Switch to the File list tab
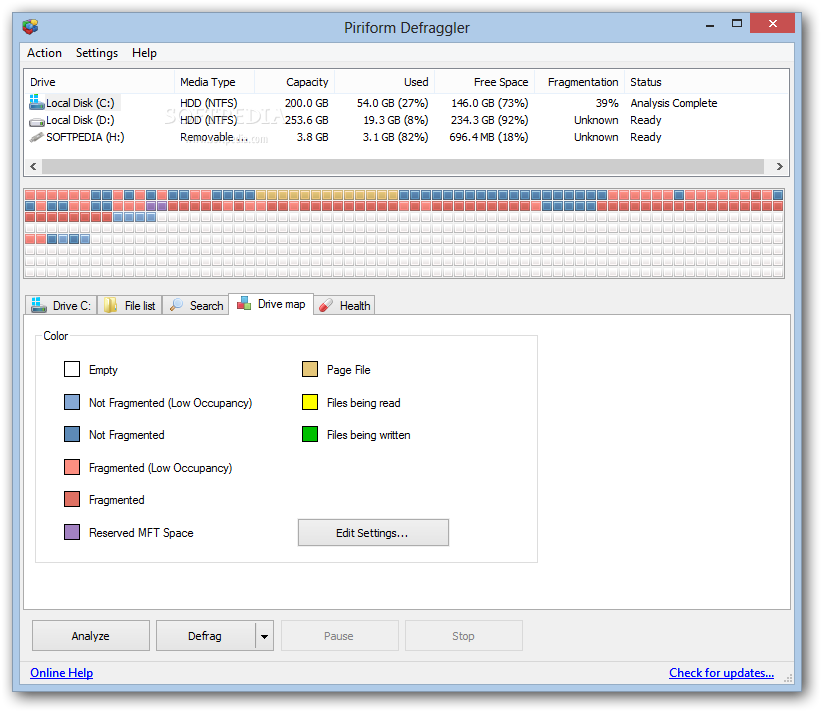This screenshot has width=822, height=712. tap(130, 305)
